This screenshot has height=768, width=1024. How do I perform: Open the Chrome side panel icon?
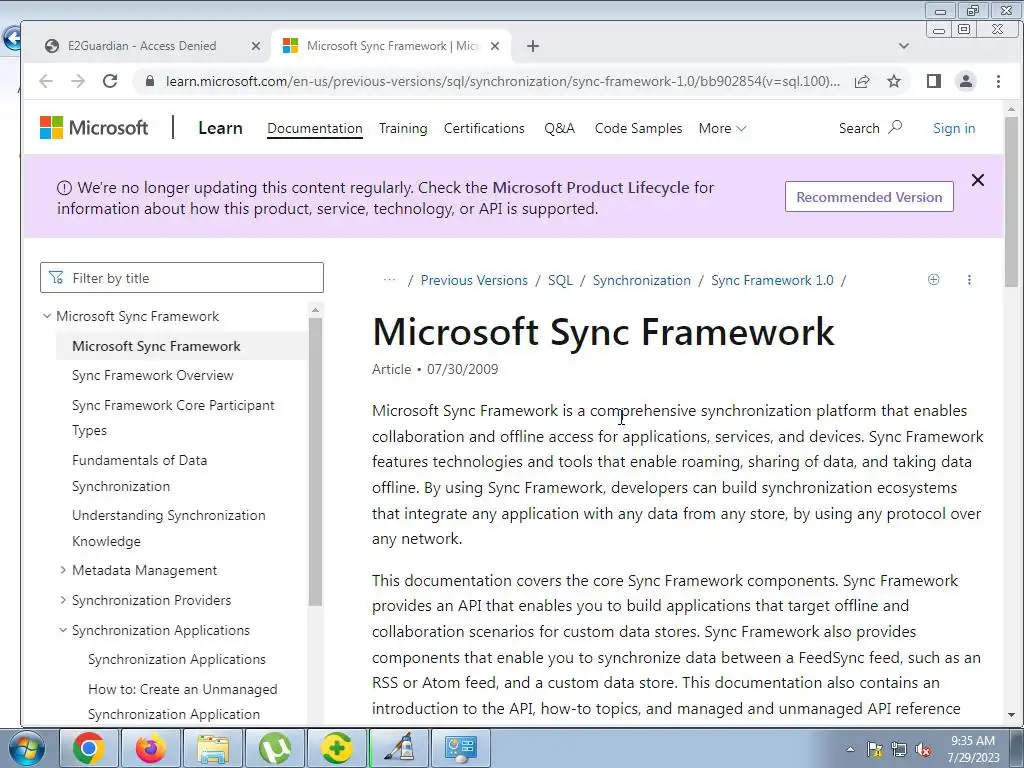coord(934,81)
